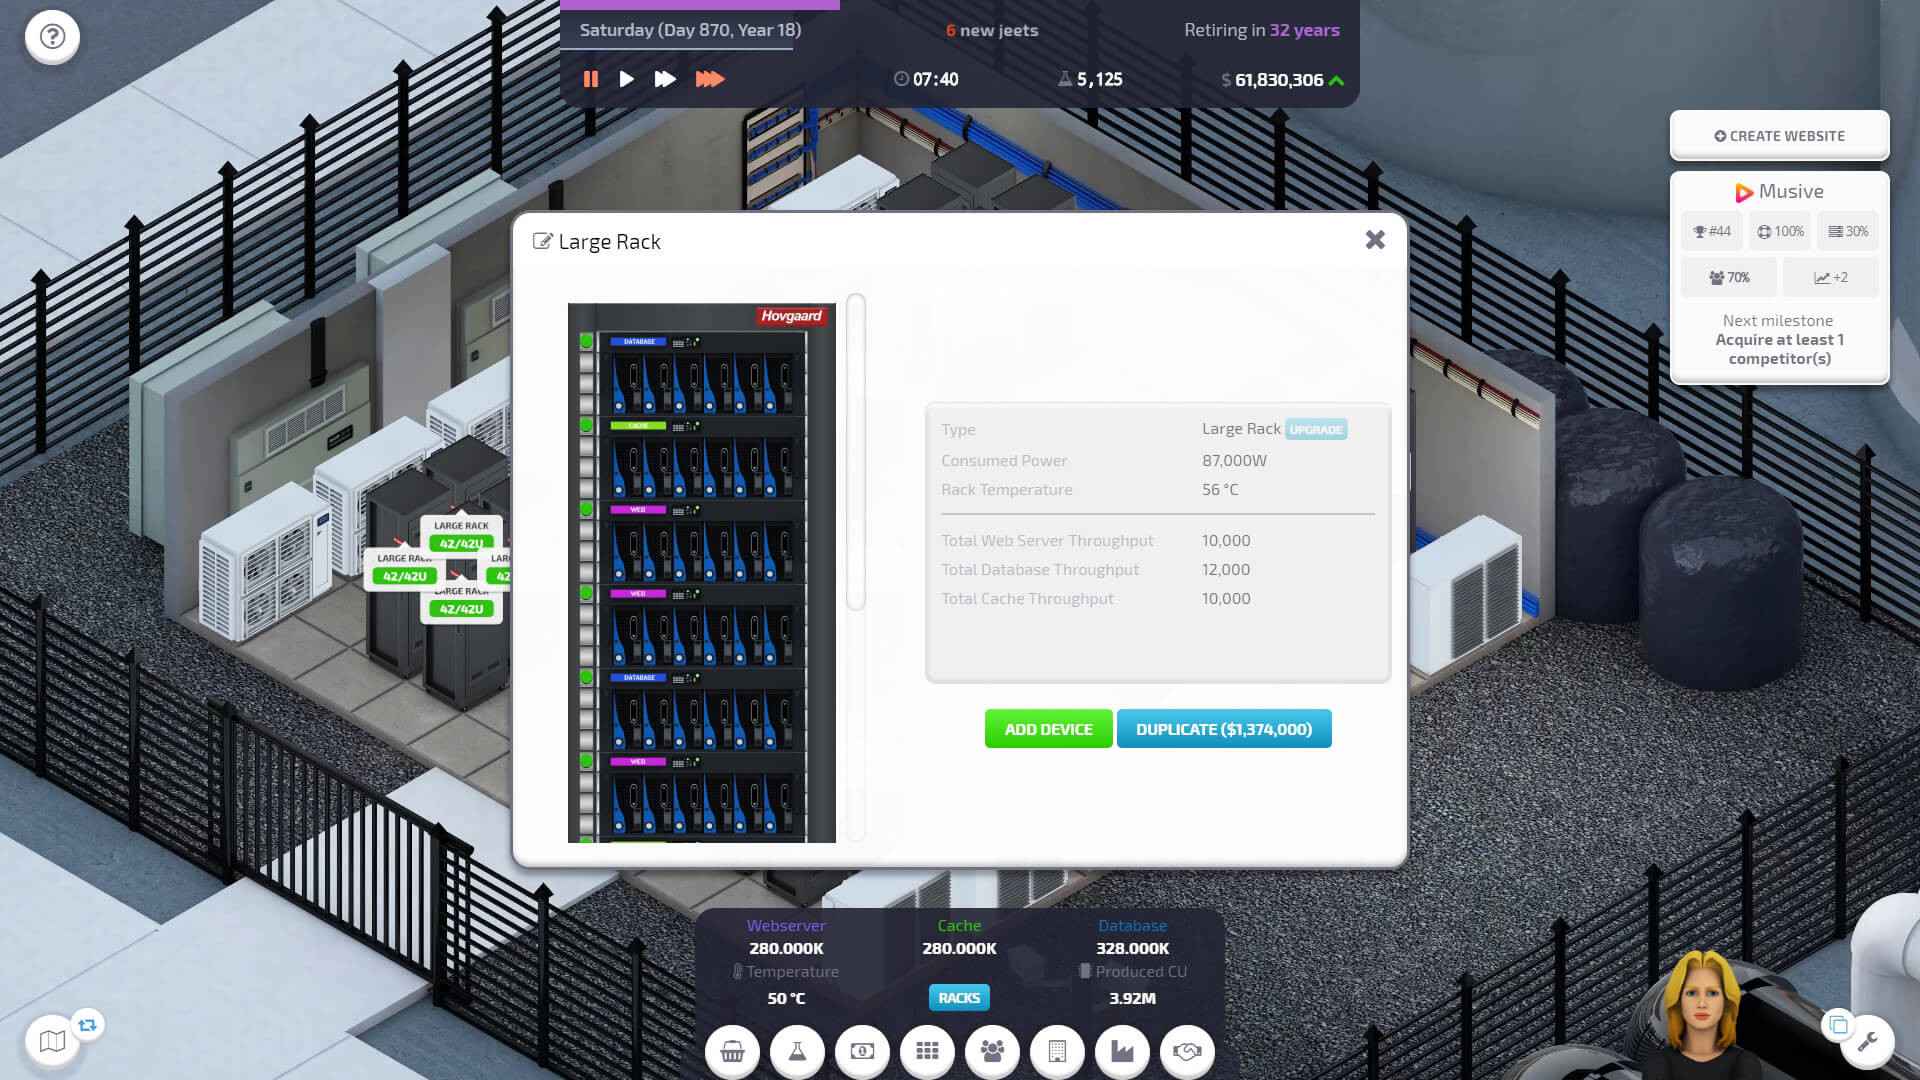Click the help question mark icon

[52, 37]
